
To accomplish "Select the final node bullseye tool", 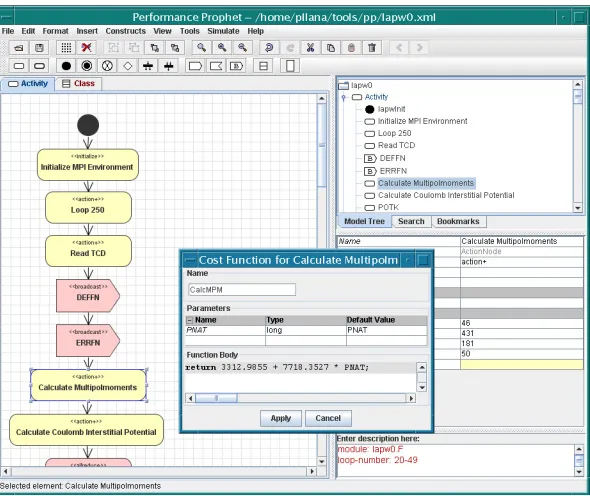I will pos(87,66).
